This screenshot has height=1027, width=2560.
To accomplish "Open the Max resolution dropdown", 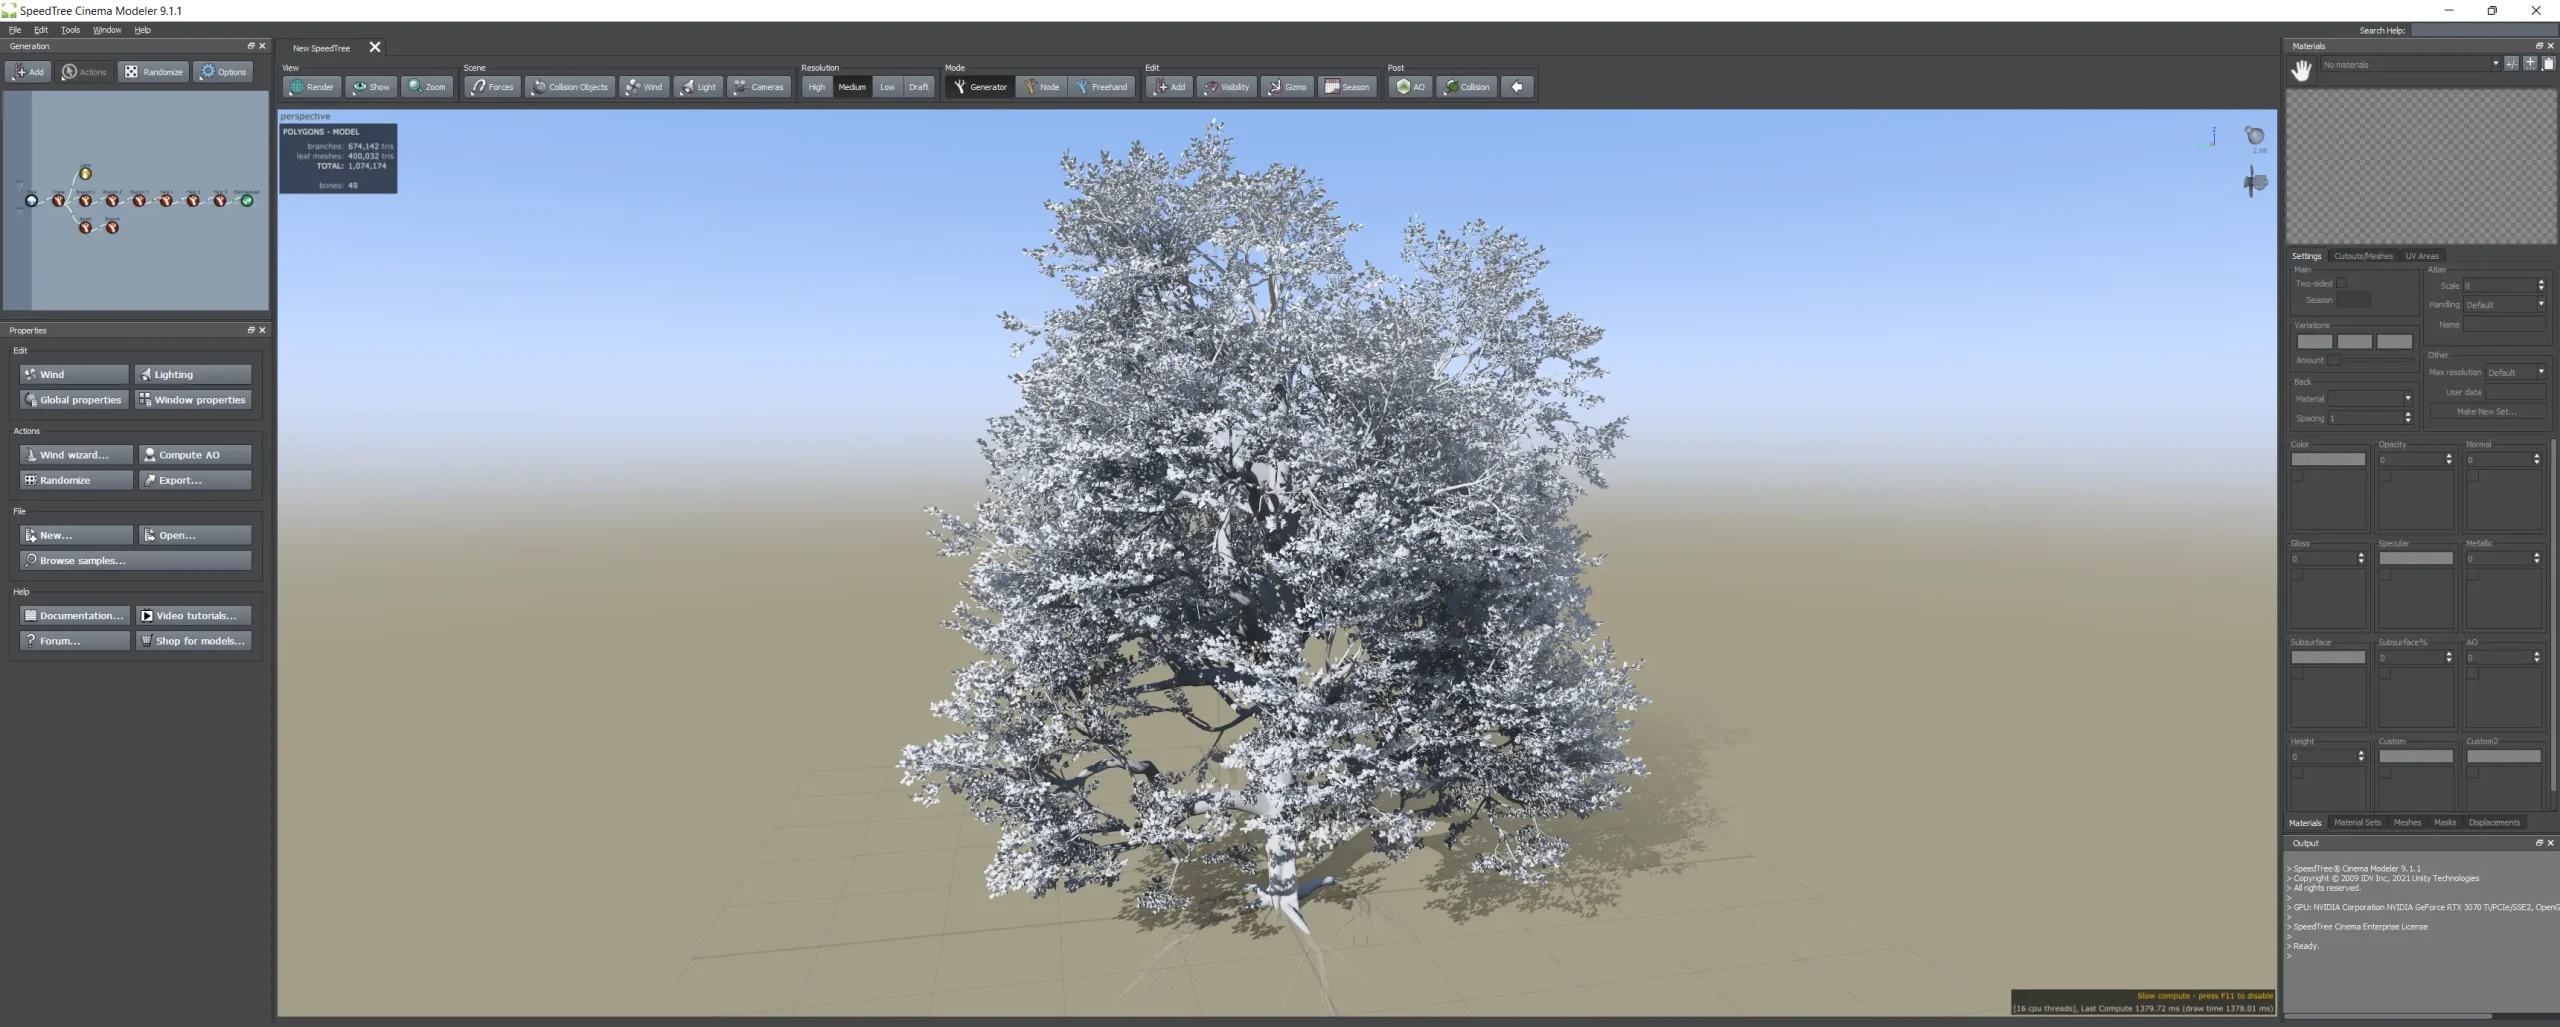I will tap(2515, 372).
